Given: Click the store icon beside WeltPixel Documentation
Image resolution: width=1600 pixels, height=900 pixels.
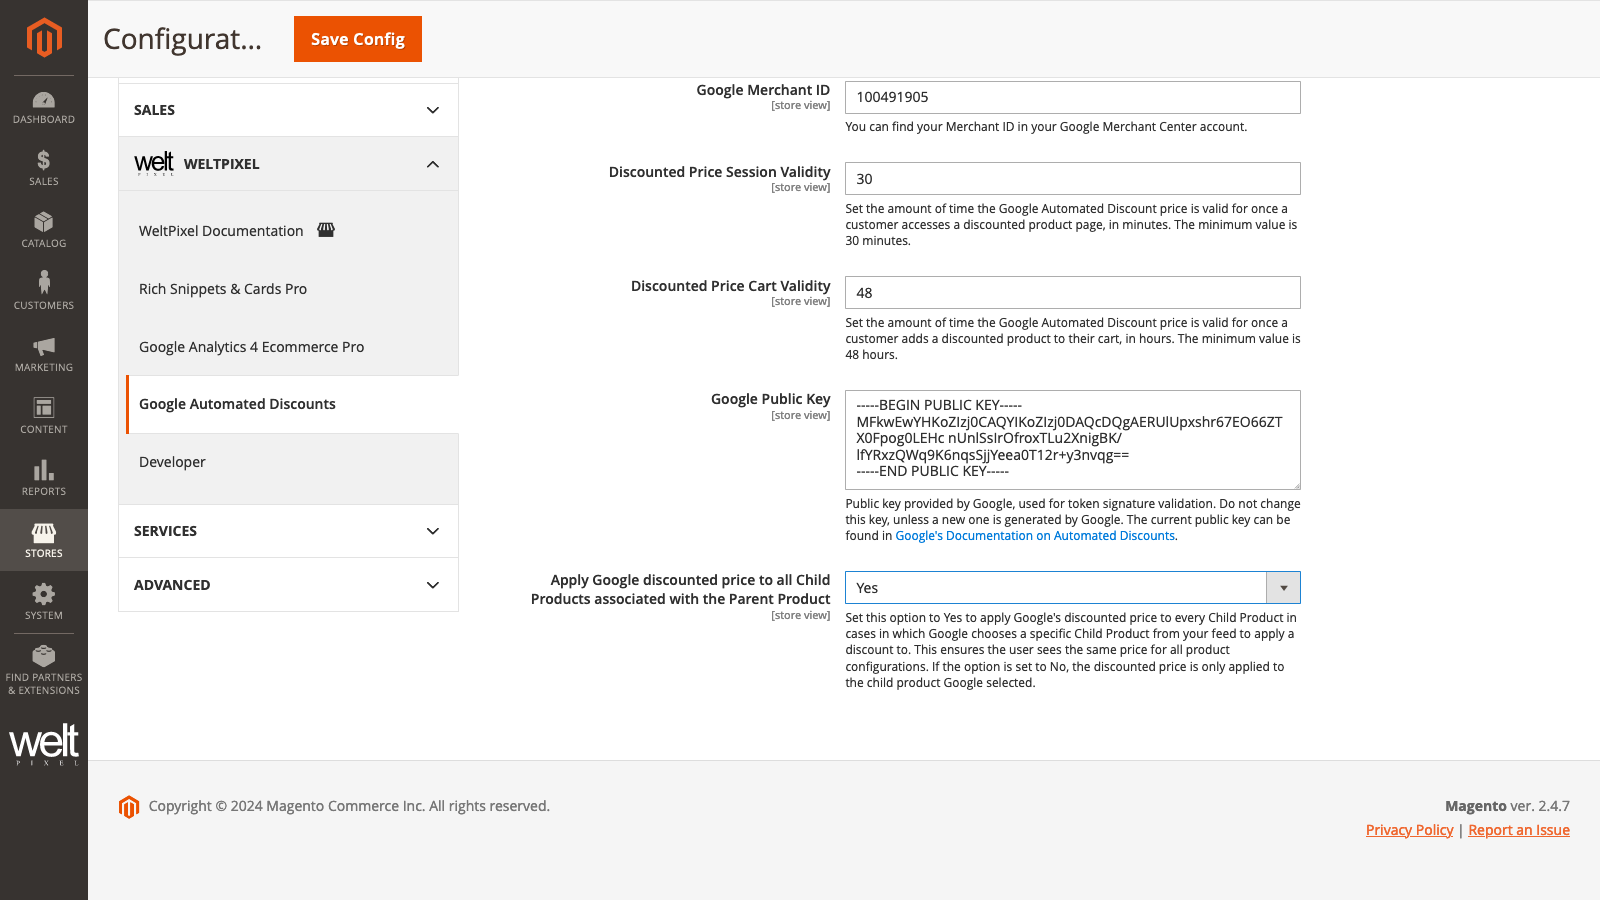Looking at the screenshot, I should (326, 230).
